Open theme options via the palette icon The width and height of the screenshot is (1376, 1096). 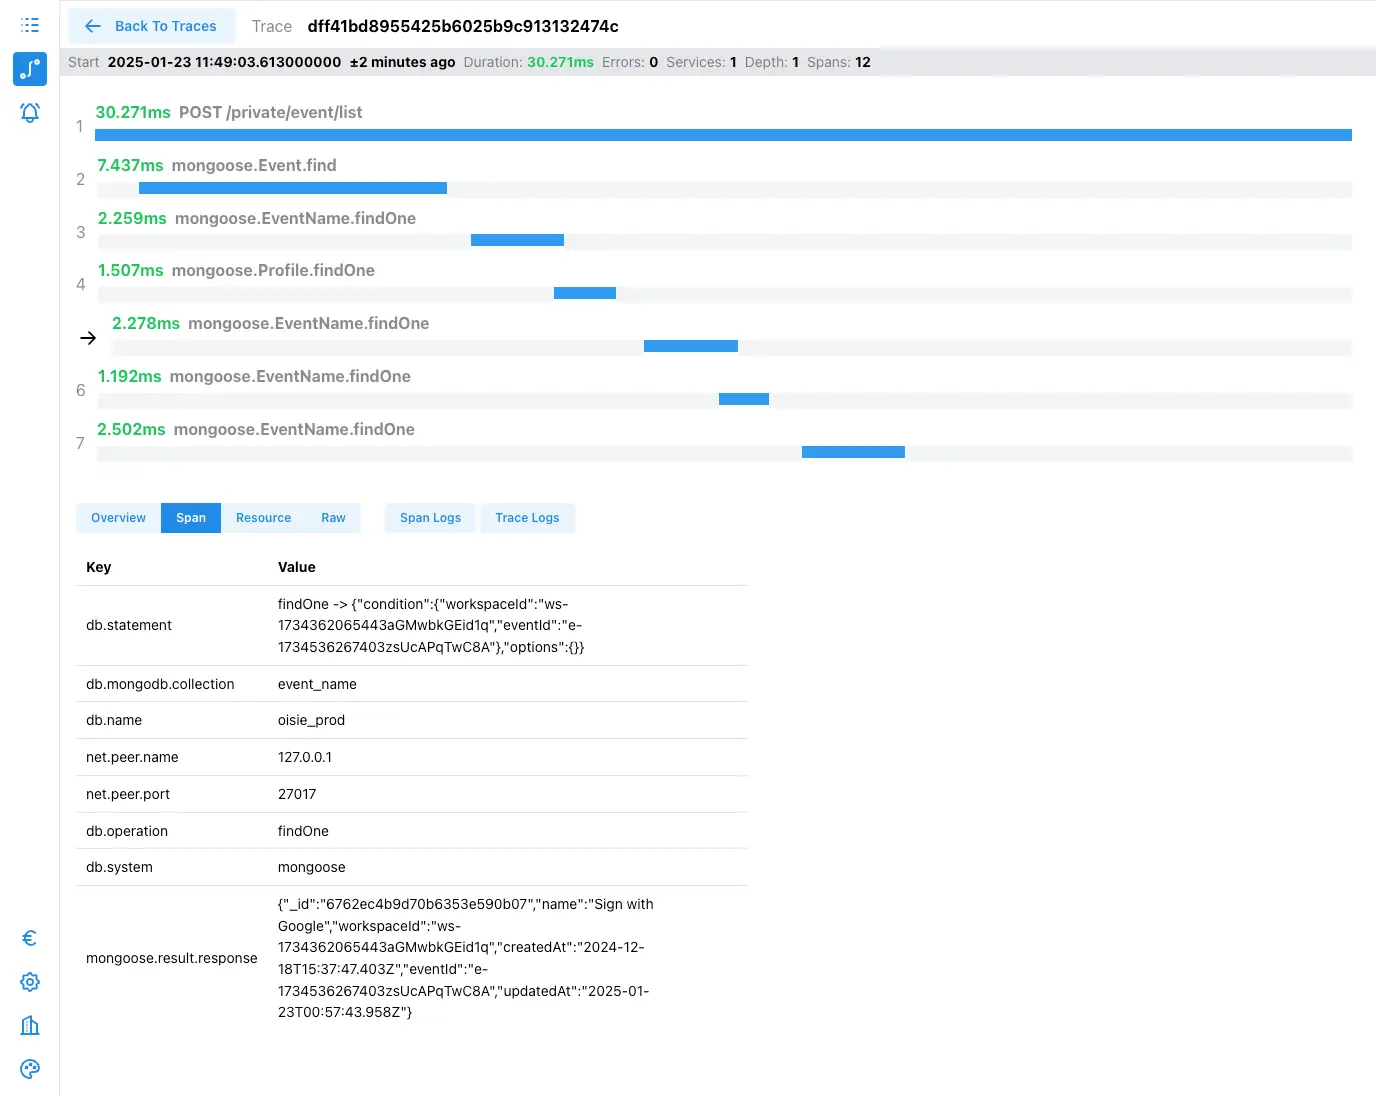click(x=29, y=1068)
